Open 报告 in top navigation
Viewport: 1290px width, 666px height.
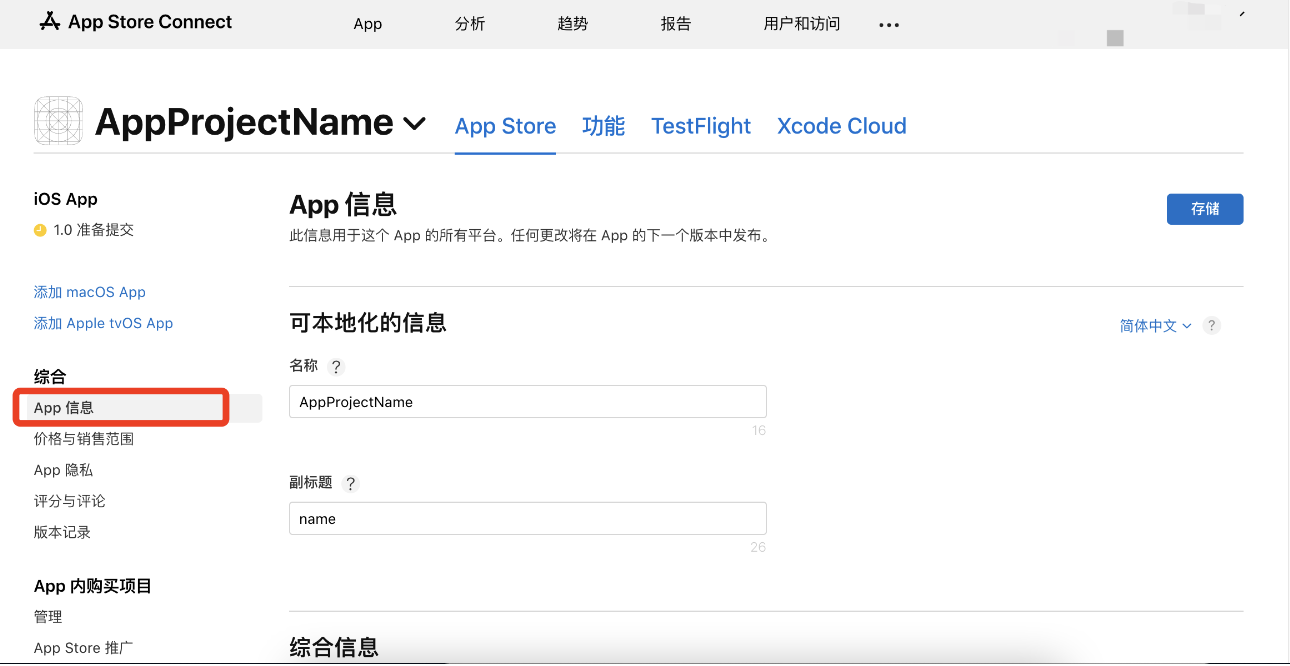pyautogui.click(x=676, y=24)
